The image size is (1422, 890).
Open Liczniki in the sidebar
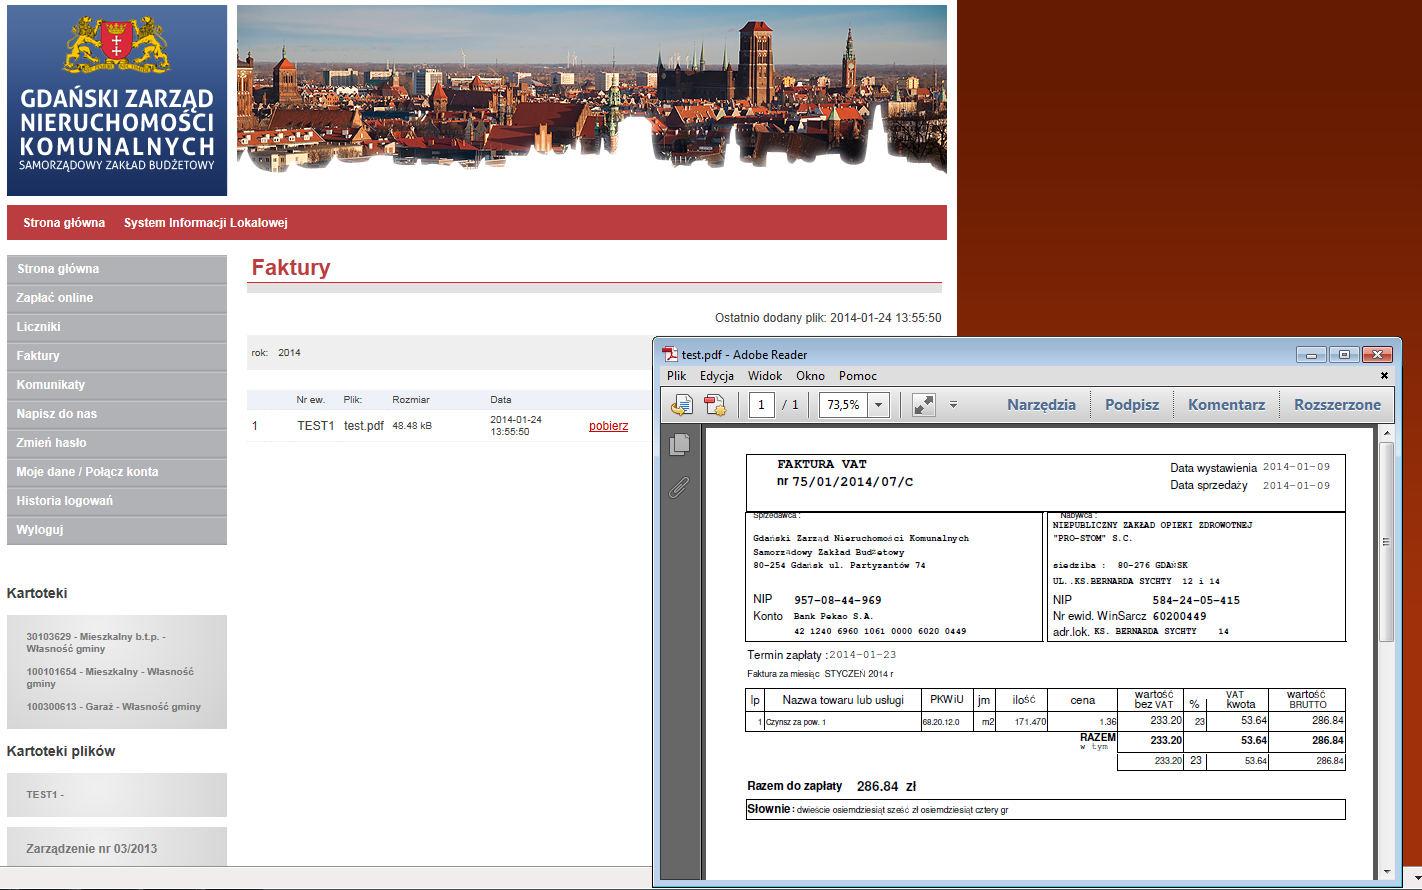pyautogui.click(x=117, y=327)
